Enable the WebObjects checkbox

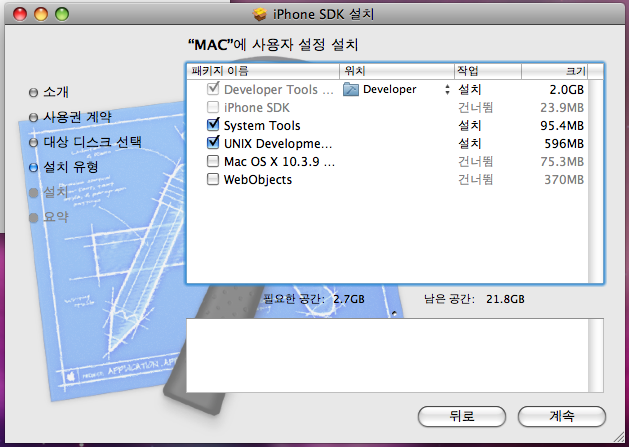point(213,179)
